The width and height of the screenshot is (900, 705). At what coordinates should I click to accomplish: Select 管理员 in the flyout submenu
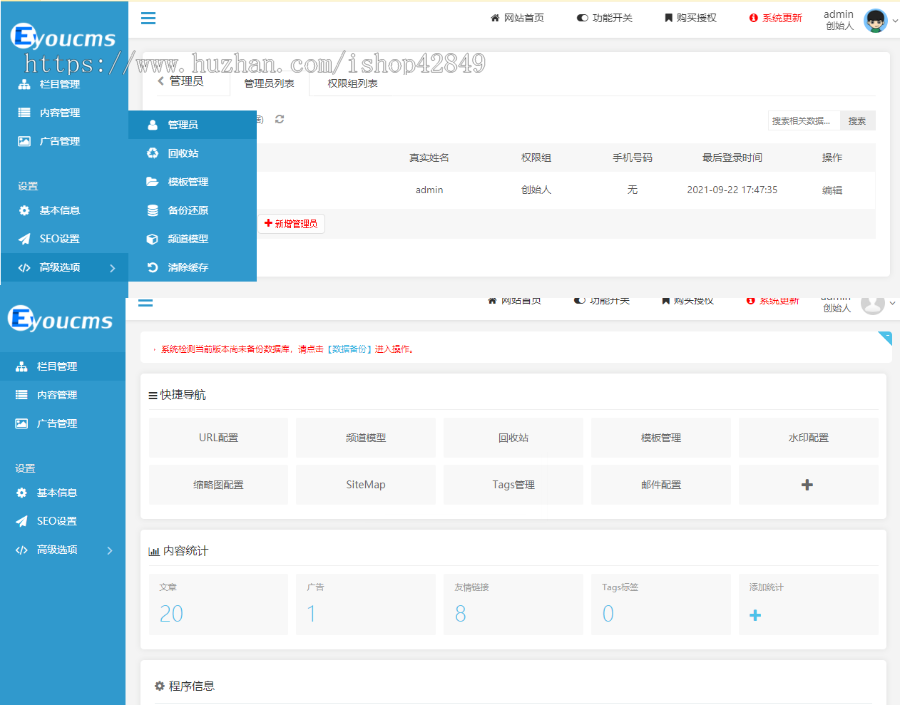(x=192, y=125)
